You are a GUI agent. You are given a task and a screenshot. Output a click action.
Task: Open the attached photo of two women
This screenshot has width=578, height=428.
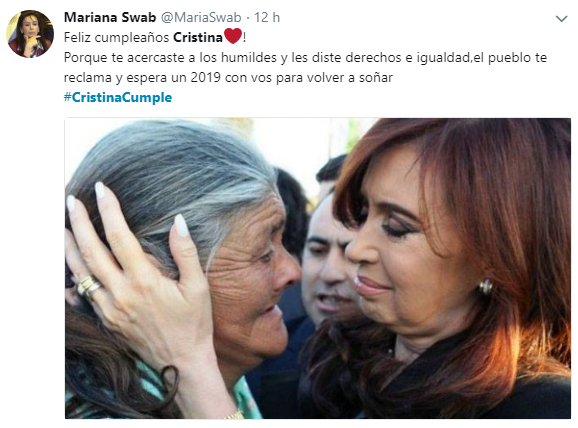318,268
